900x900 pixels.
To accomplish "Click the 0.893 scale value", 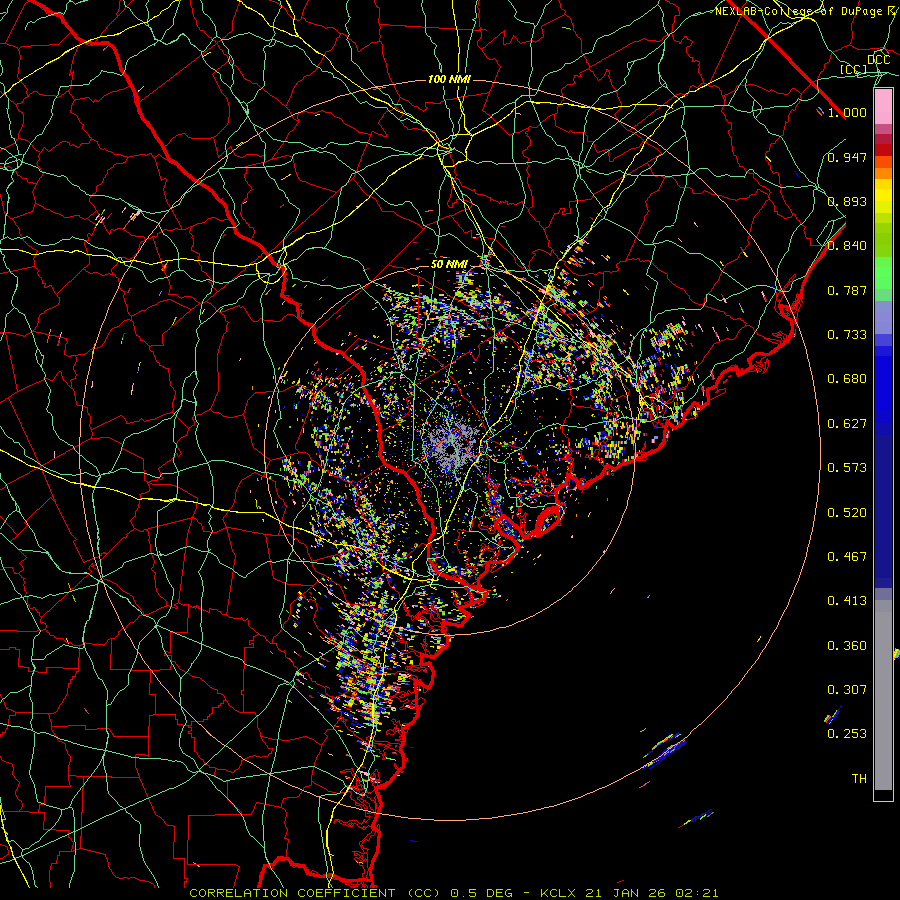I will pyautogui.click(x=847, y=201).
